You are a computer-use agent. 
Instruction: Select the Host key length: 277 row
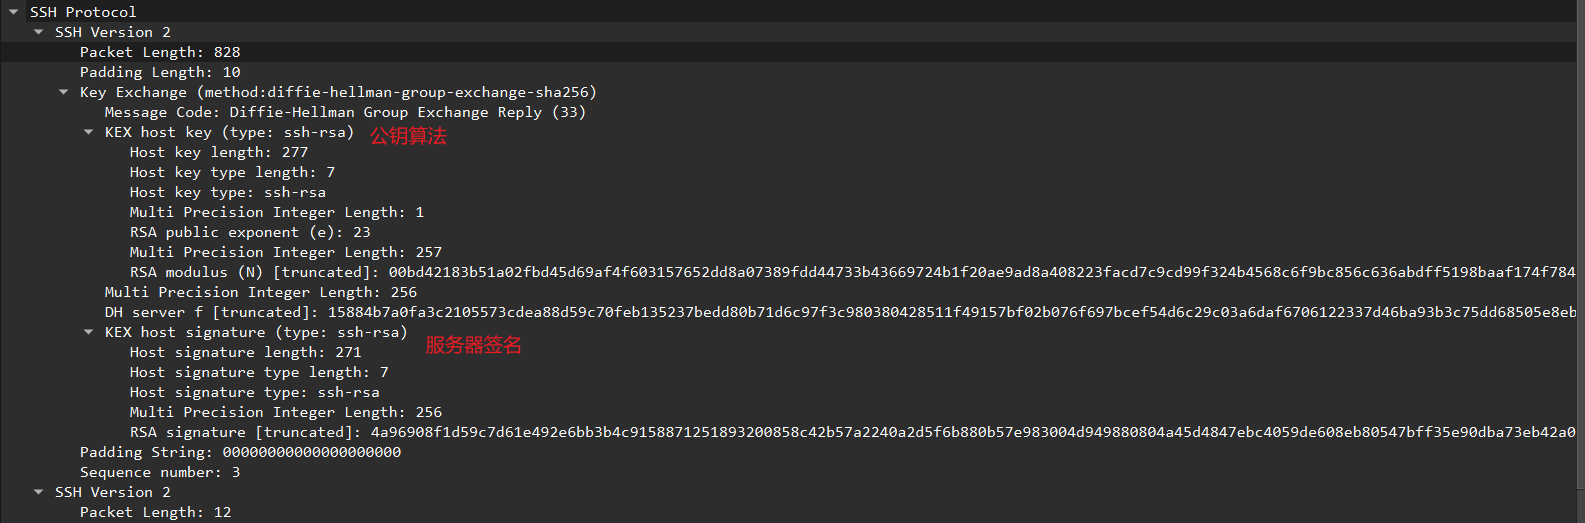pos(218,152)
